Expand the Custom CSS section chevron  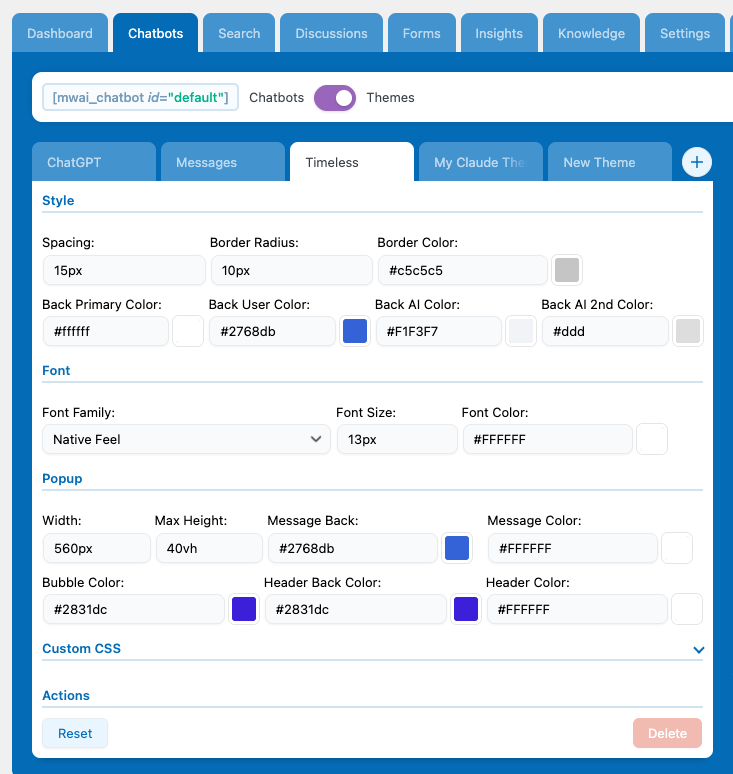point(698,650)
